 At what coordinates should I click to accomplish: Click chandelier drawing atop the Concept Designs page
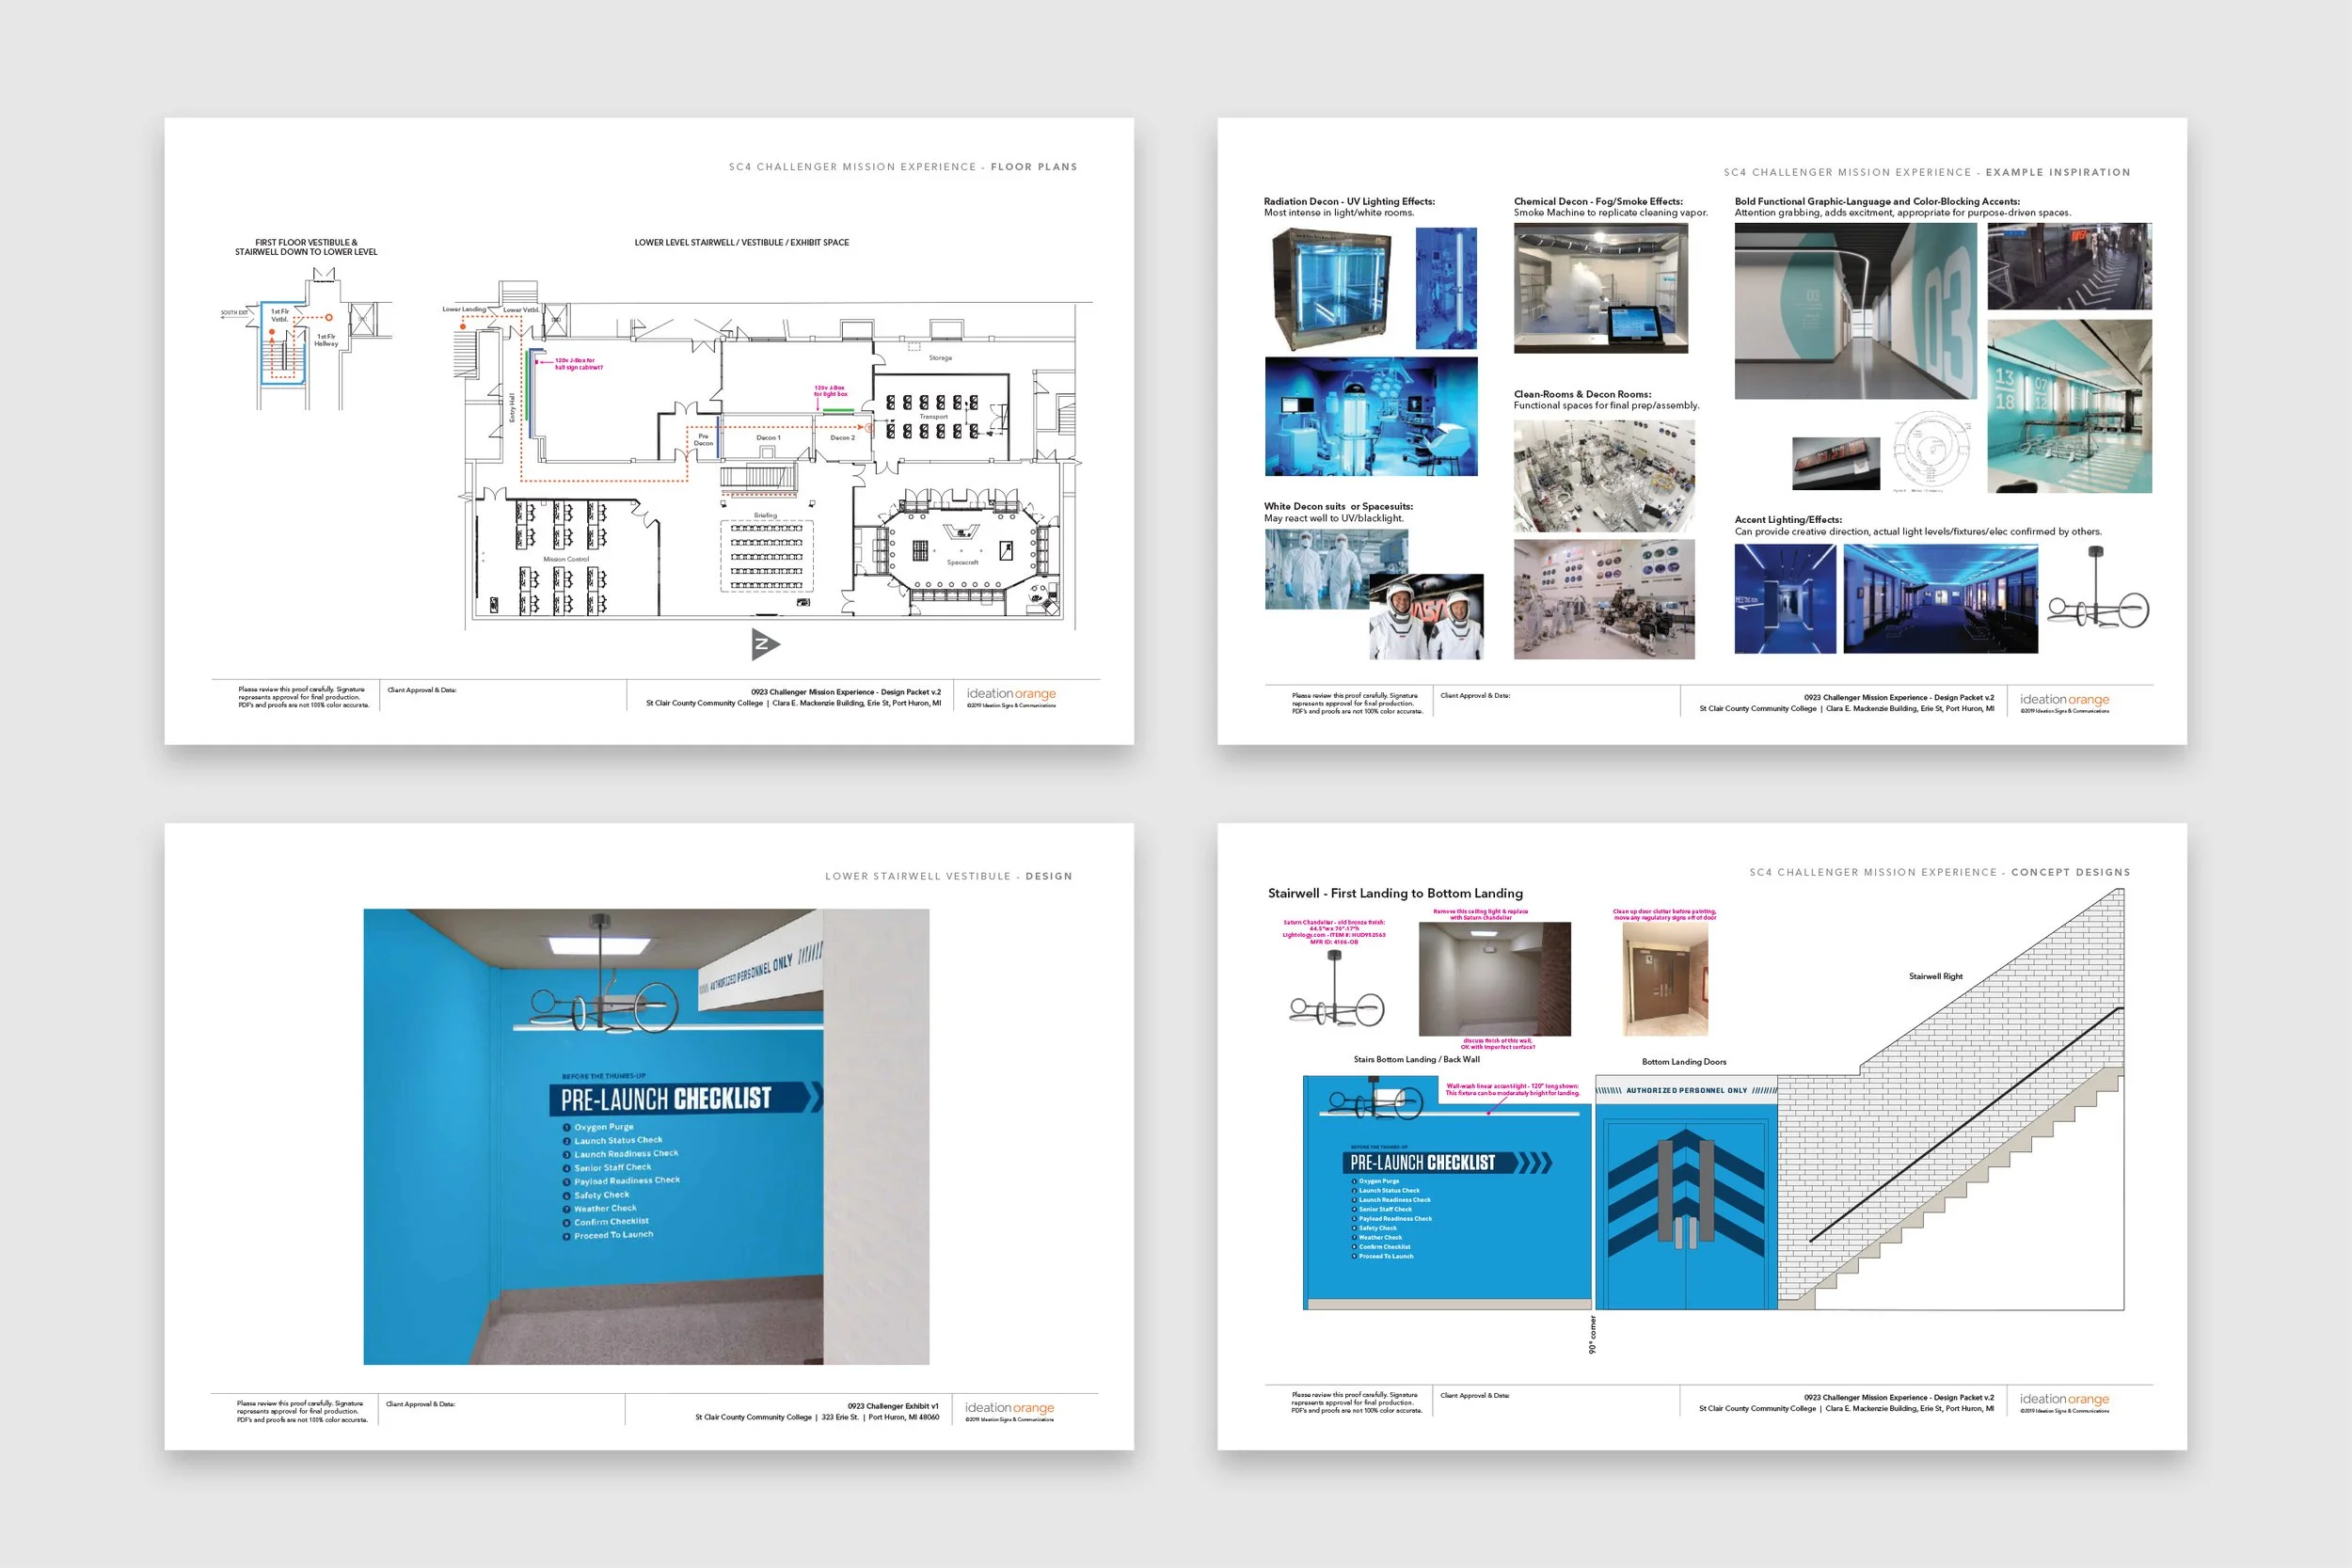(1337, 988)
